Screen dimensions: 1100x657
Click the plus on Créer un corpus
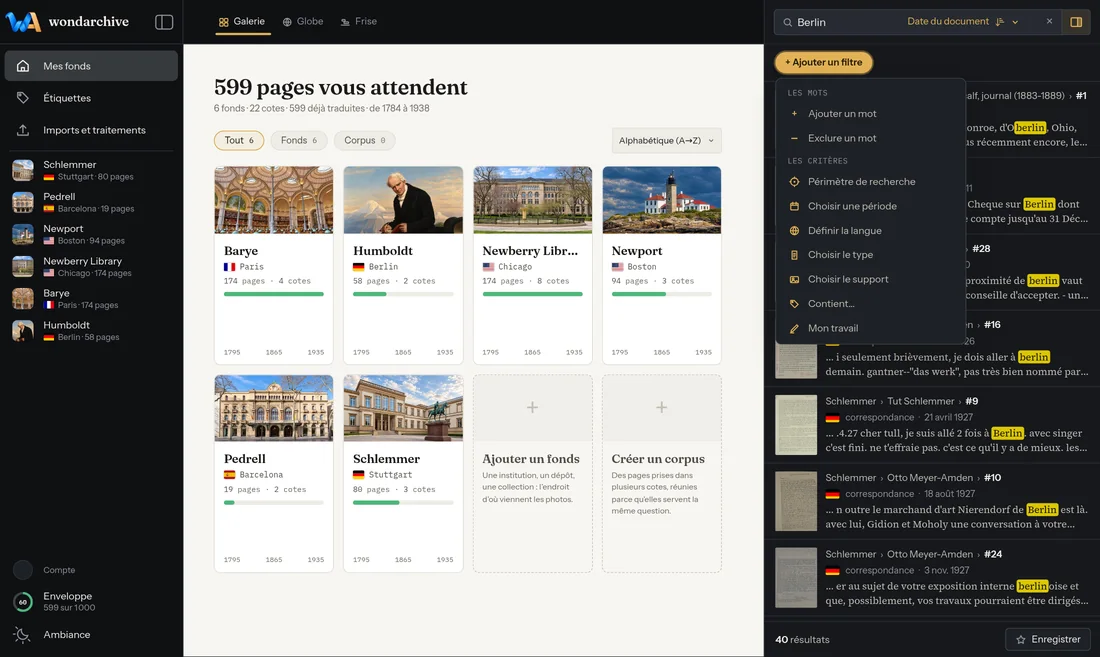662,407
